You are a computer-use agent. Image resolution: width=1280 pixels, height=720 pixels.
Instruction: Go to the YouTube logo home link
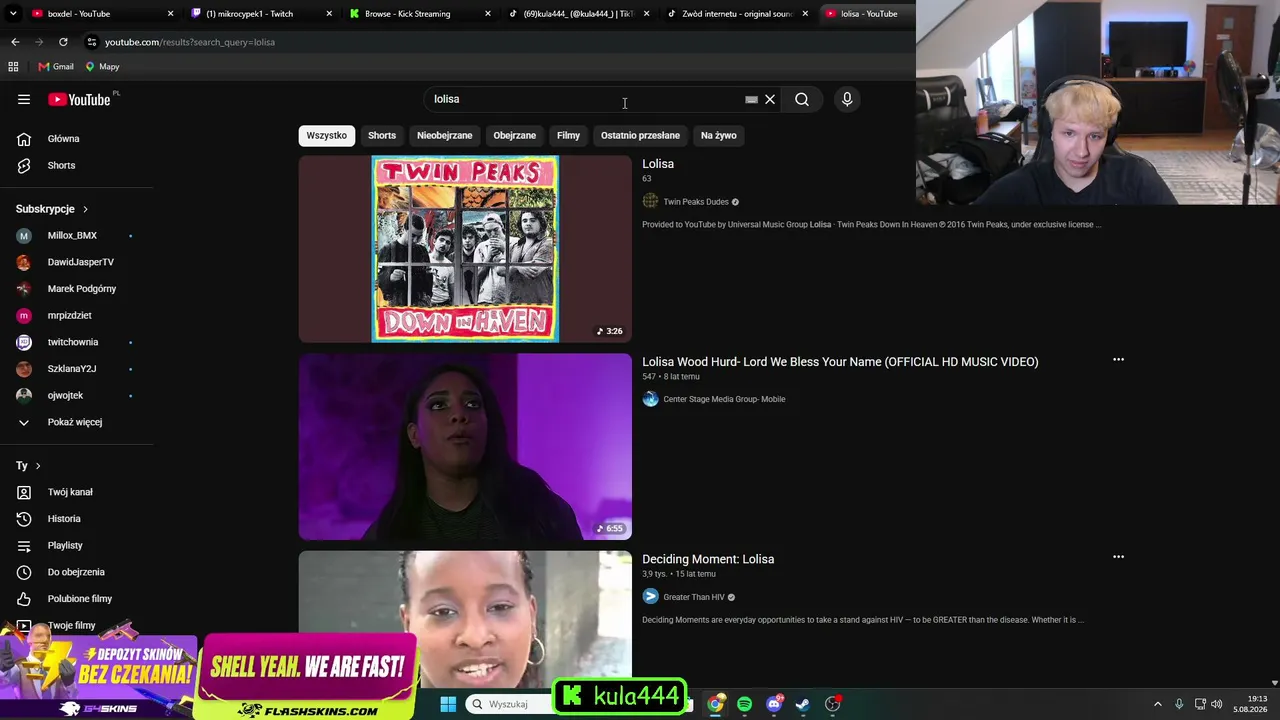click(x=79, y=99)
